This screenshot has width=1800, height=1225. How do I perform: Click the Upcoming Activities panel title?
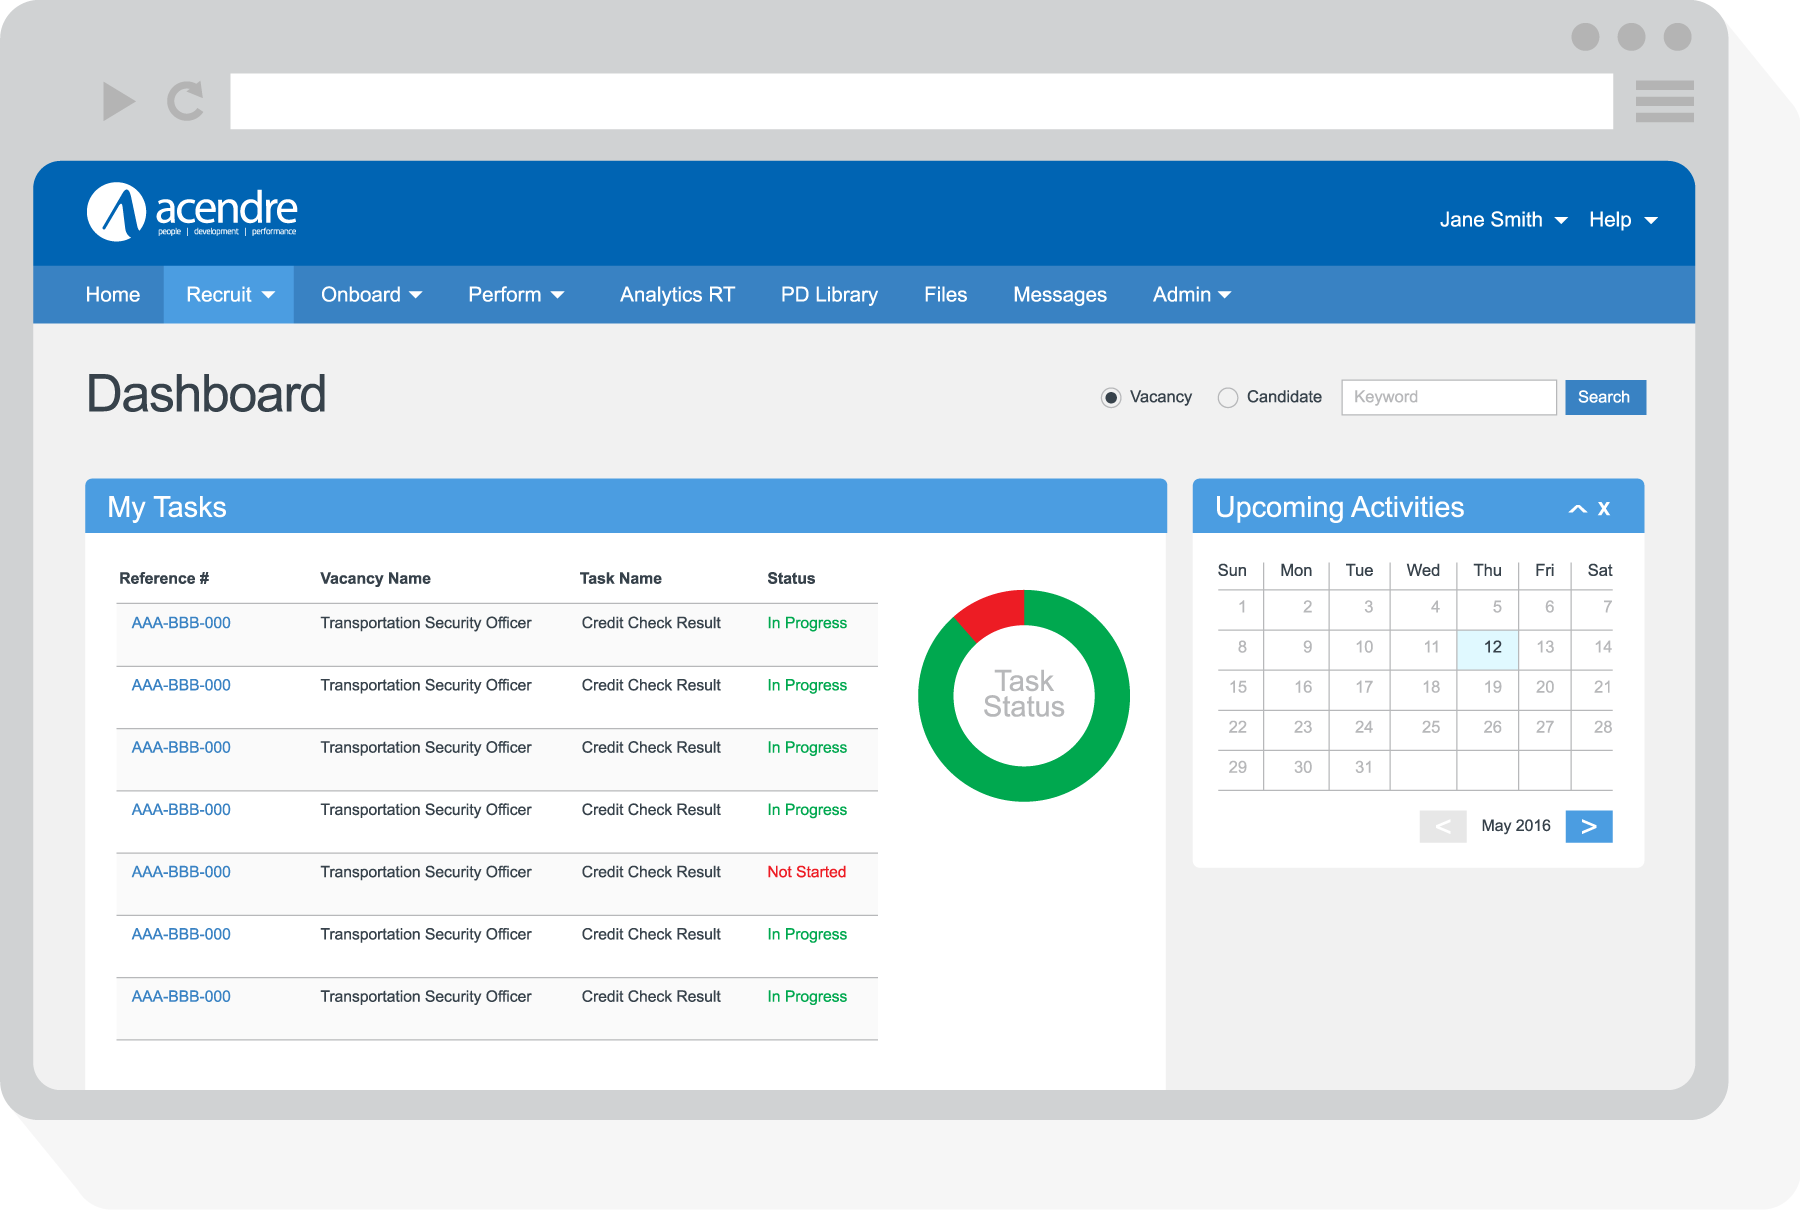pos(1339,508)
